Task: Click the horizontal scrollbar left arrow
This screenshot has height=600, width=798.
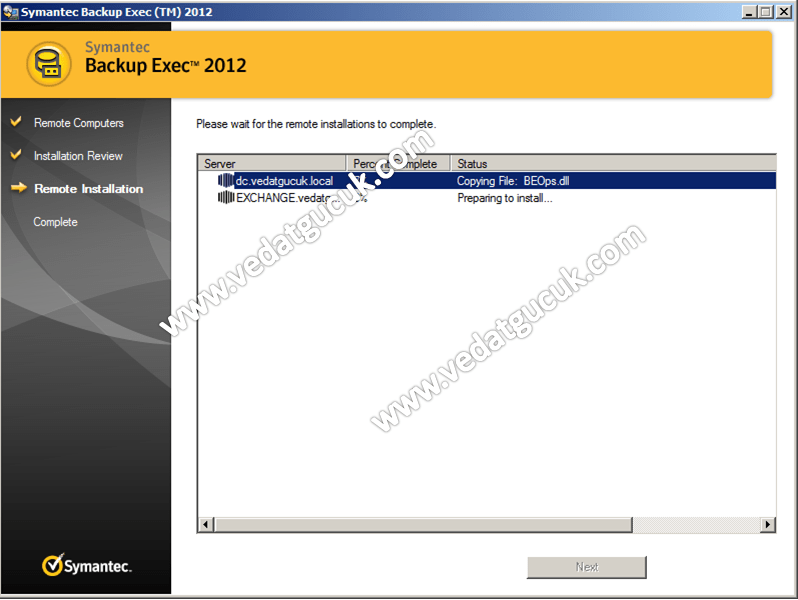Action: [x=206, y=524]
